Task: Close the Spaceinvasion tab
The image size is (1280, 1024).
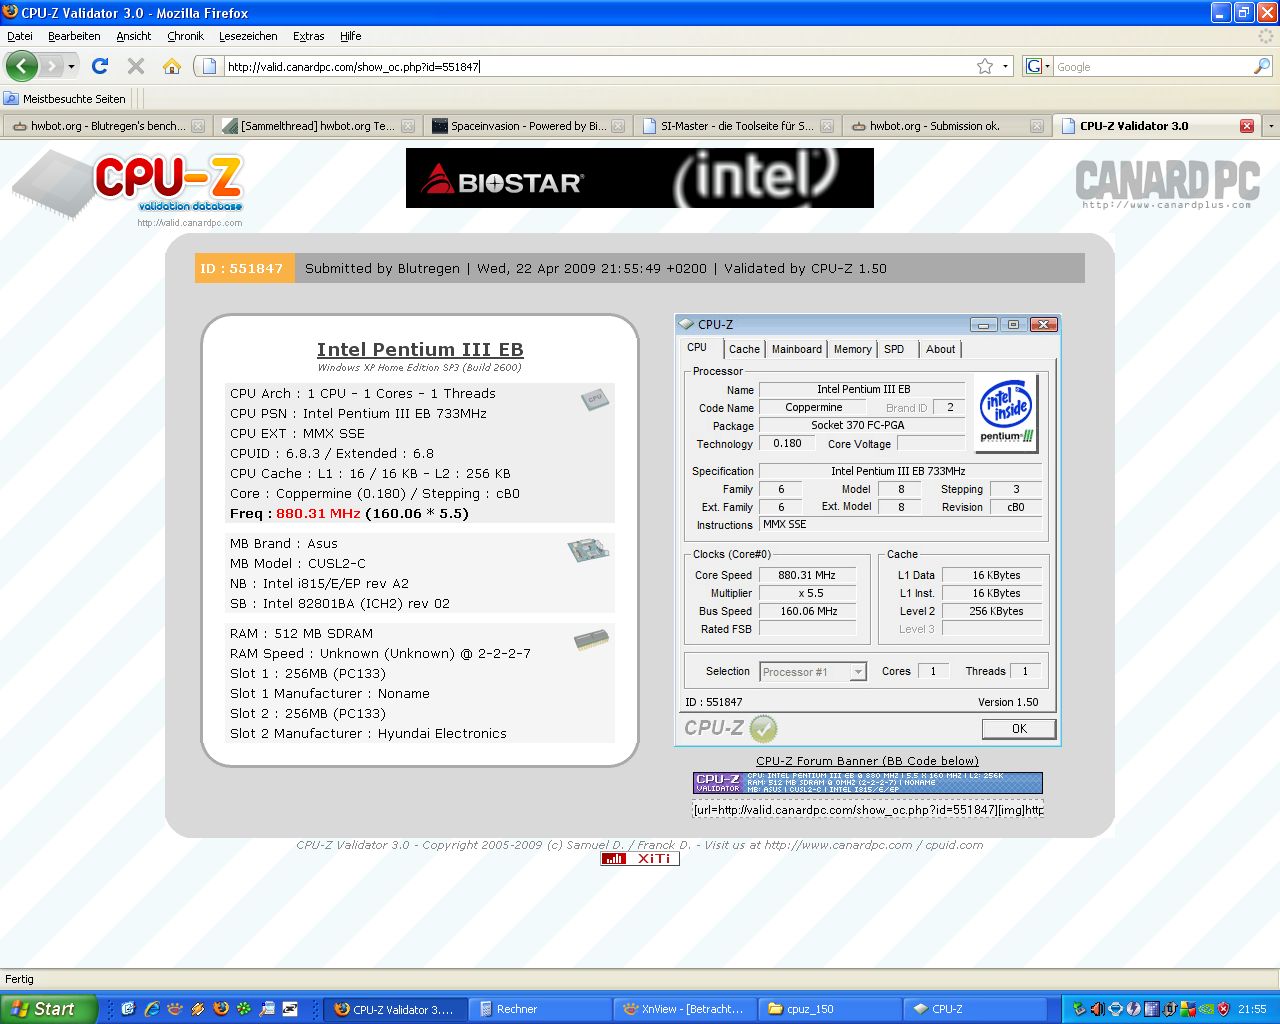Action: click(x=618, y=126)
